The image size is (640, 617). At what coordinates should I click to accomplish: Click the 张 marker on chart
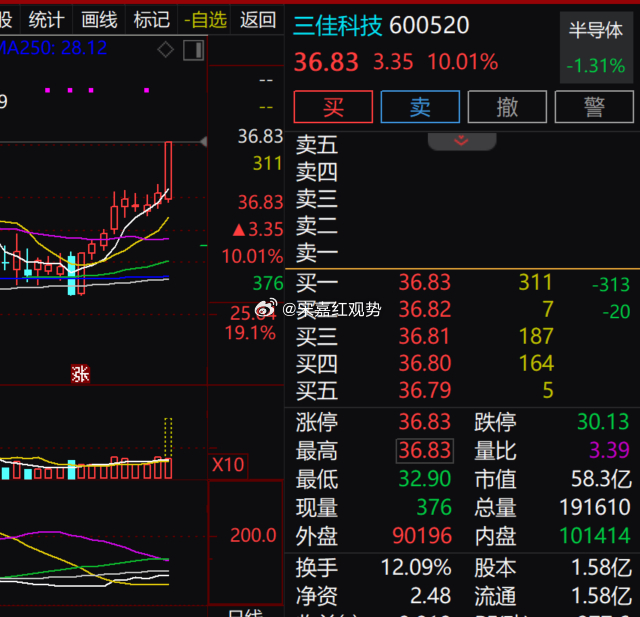(80, 374)
